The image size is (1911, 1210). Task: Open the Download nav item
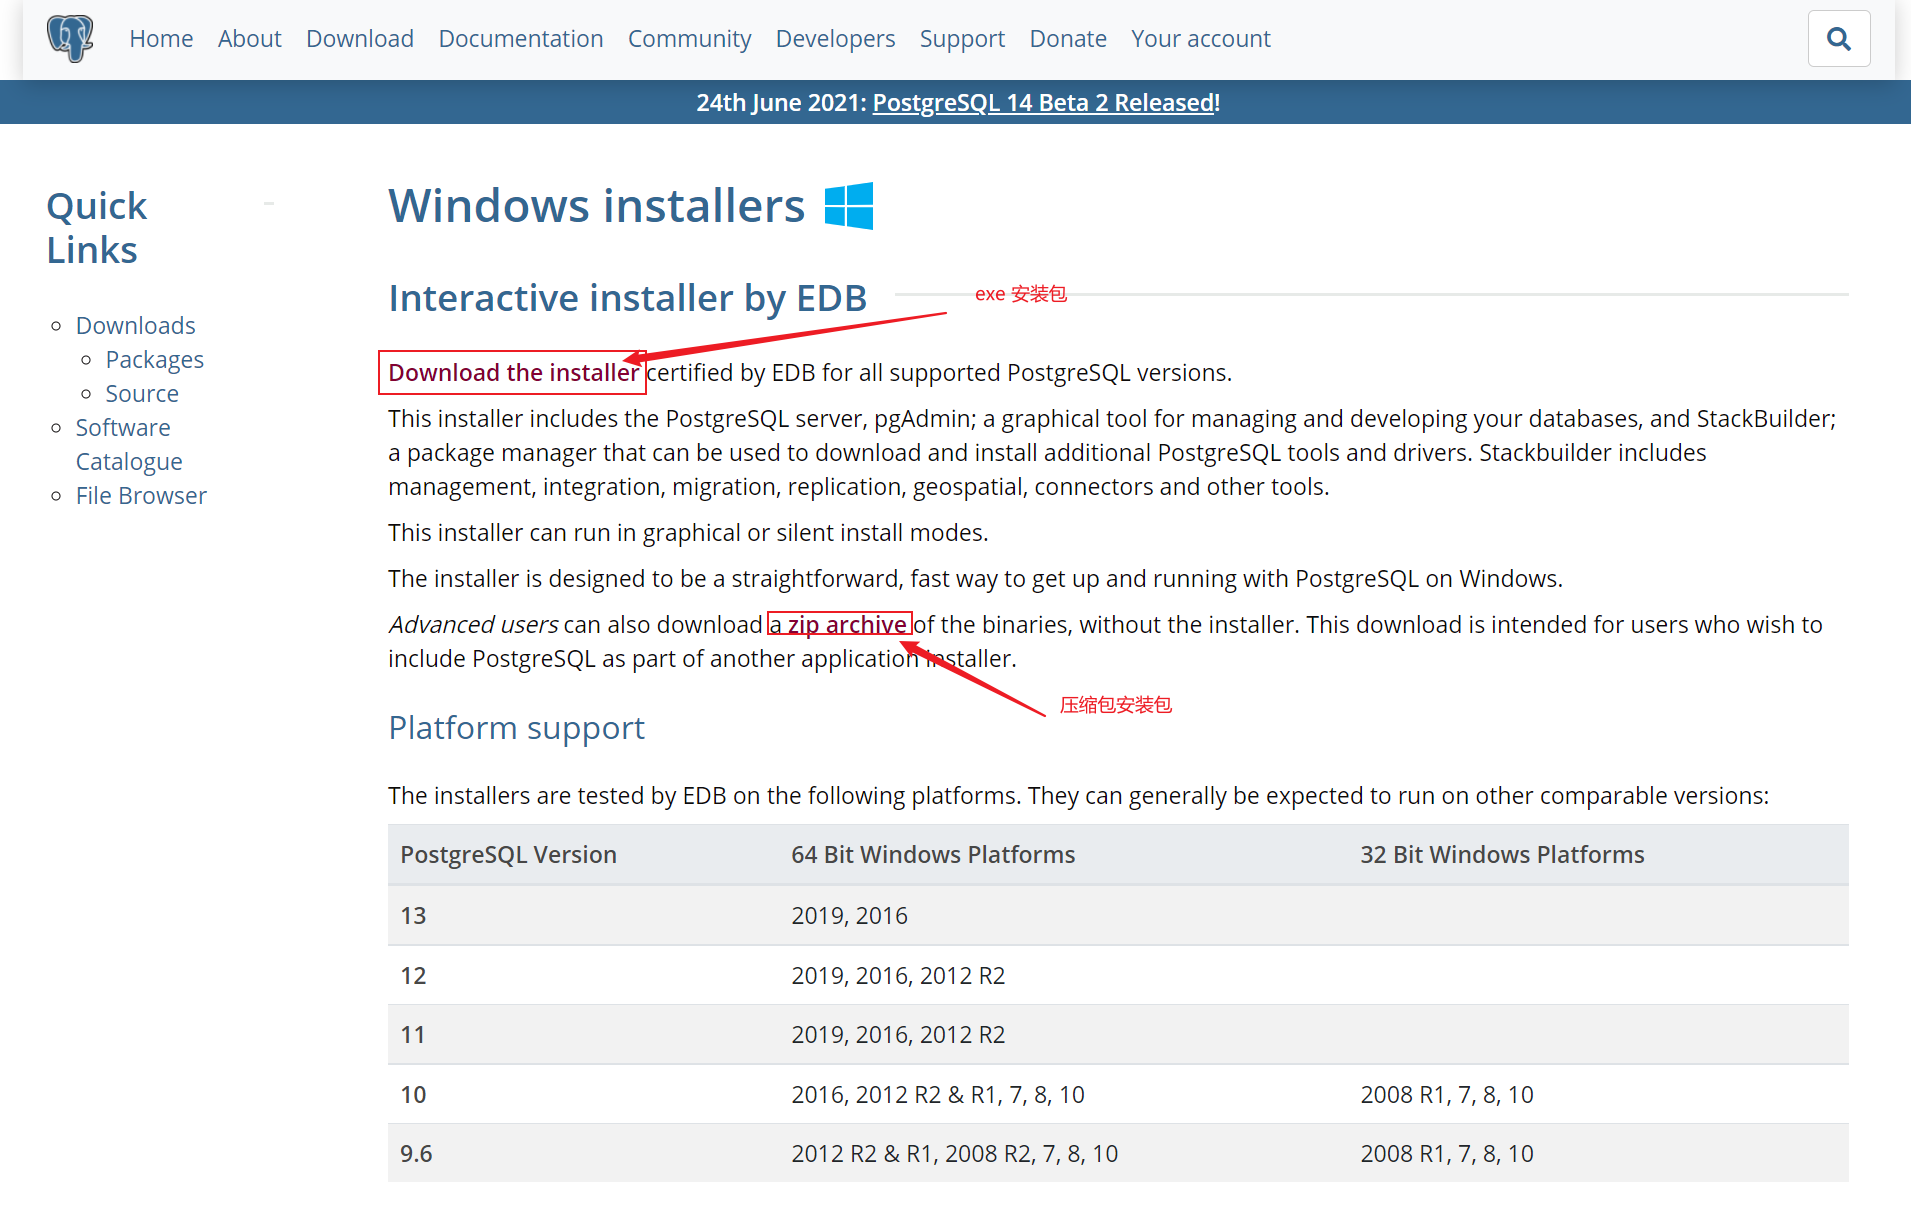360,39
